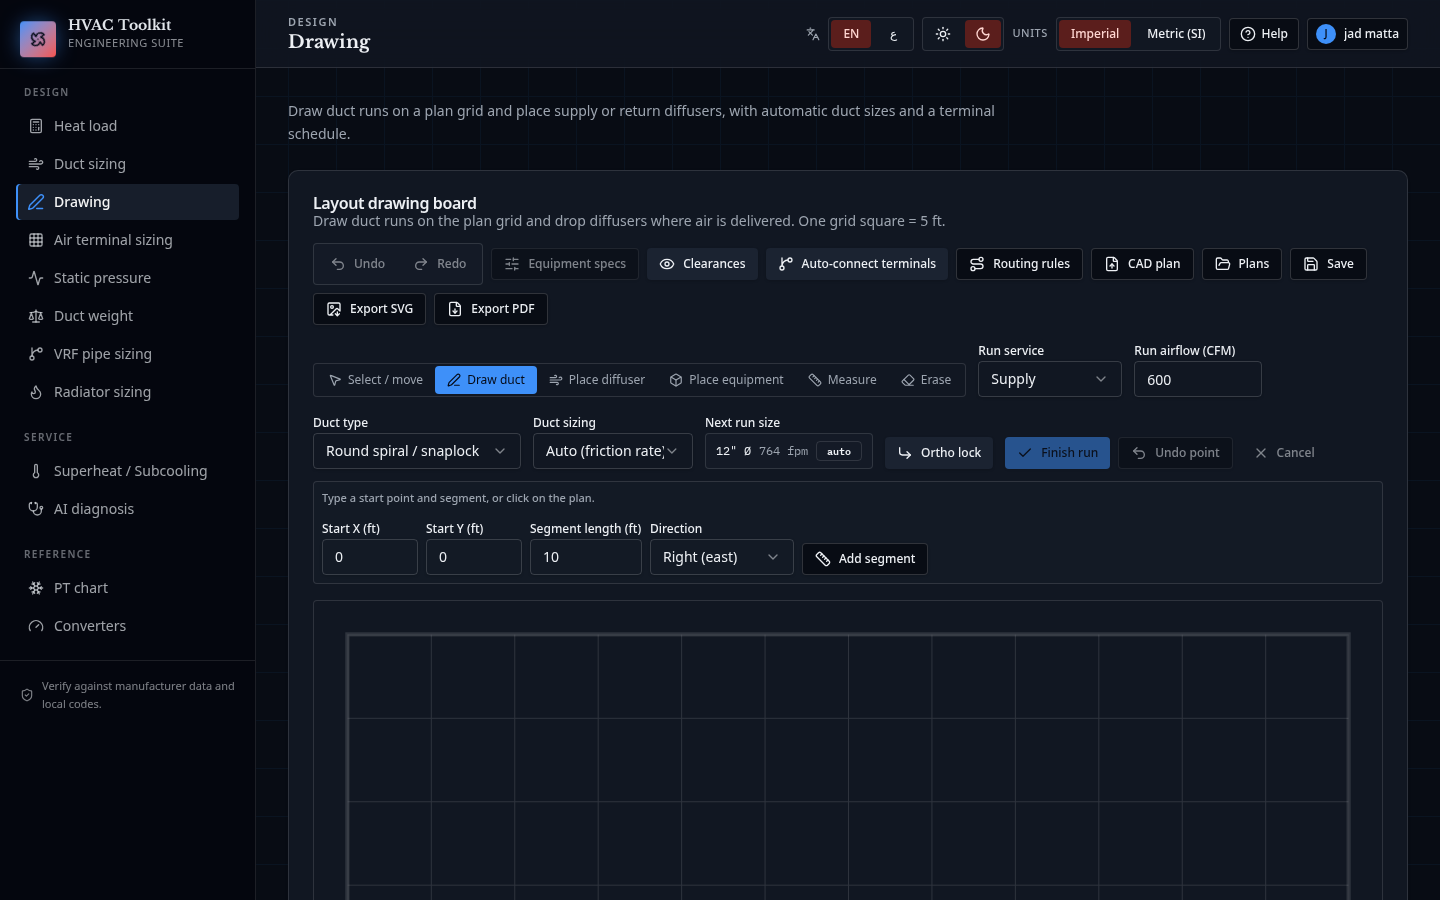Switch to light theme sun icon
Screen dimensions: 1440x900
[x=943, y=34]
